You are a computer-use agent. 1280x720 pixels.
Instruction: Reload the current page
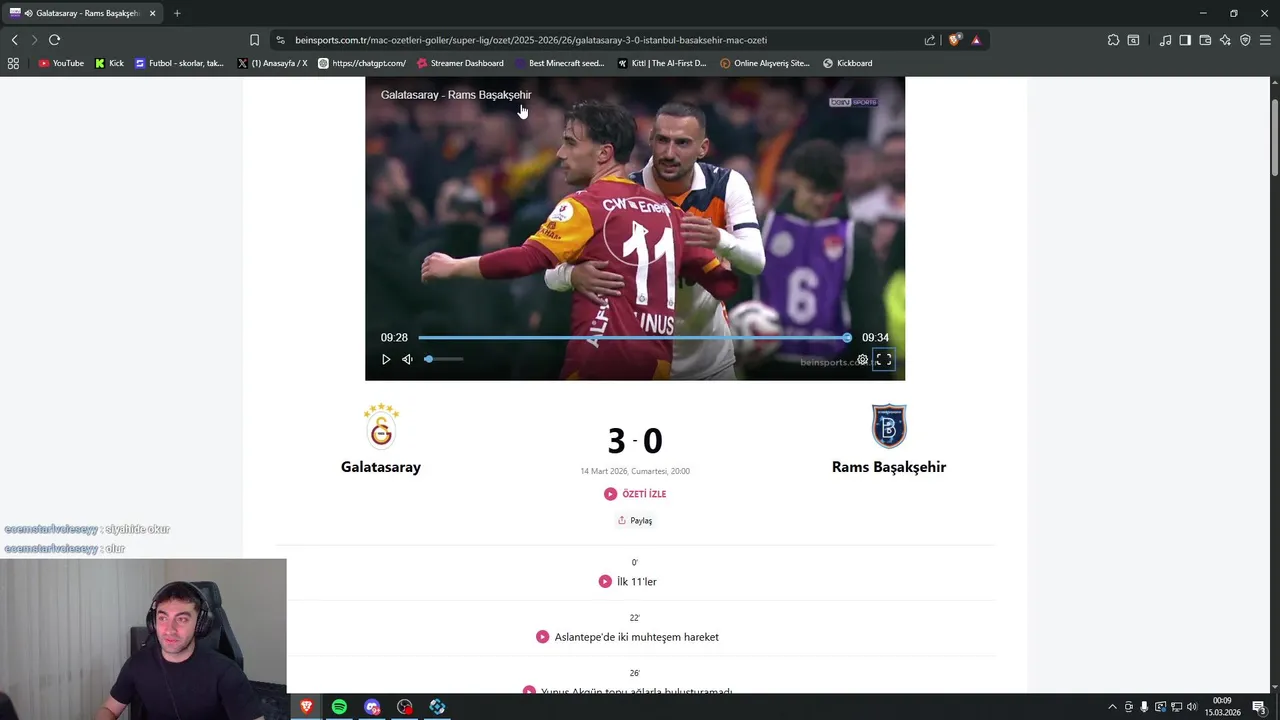coord(54,40)
